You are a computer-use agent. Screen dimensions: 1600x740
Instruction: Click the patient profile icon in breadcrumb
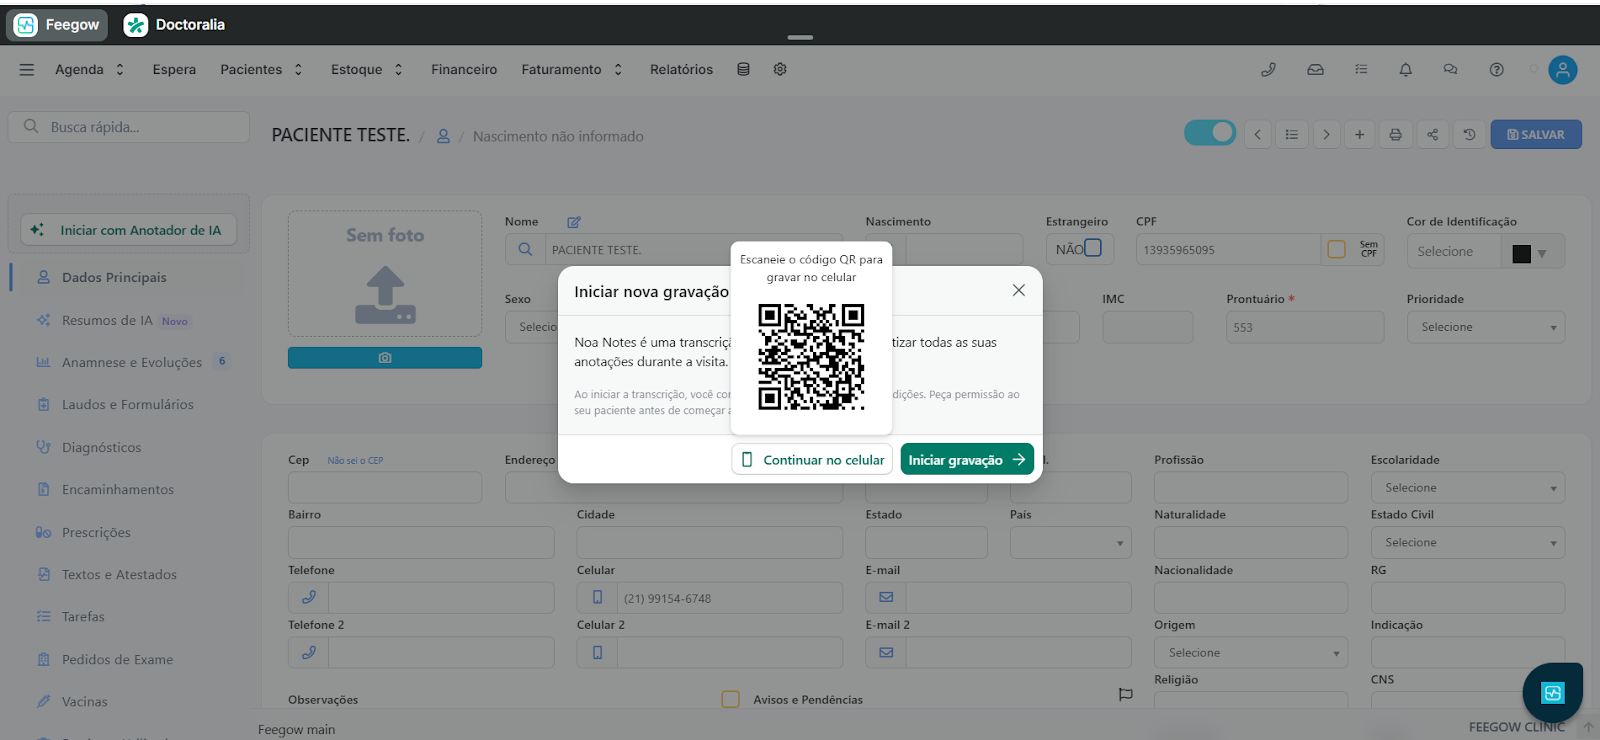click(443, 136)
